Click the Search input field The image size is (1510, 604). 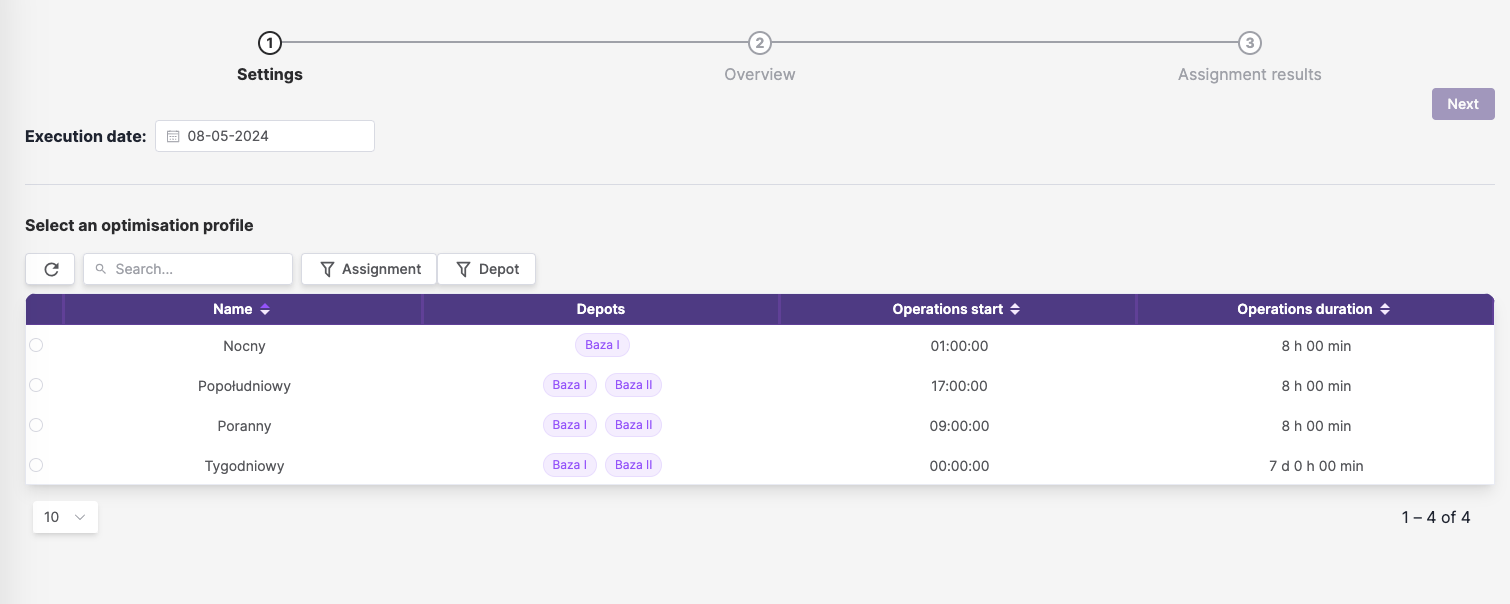188,269
